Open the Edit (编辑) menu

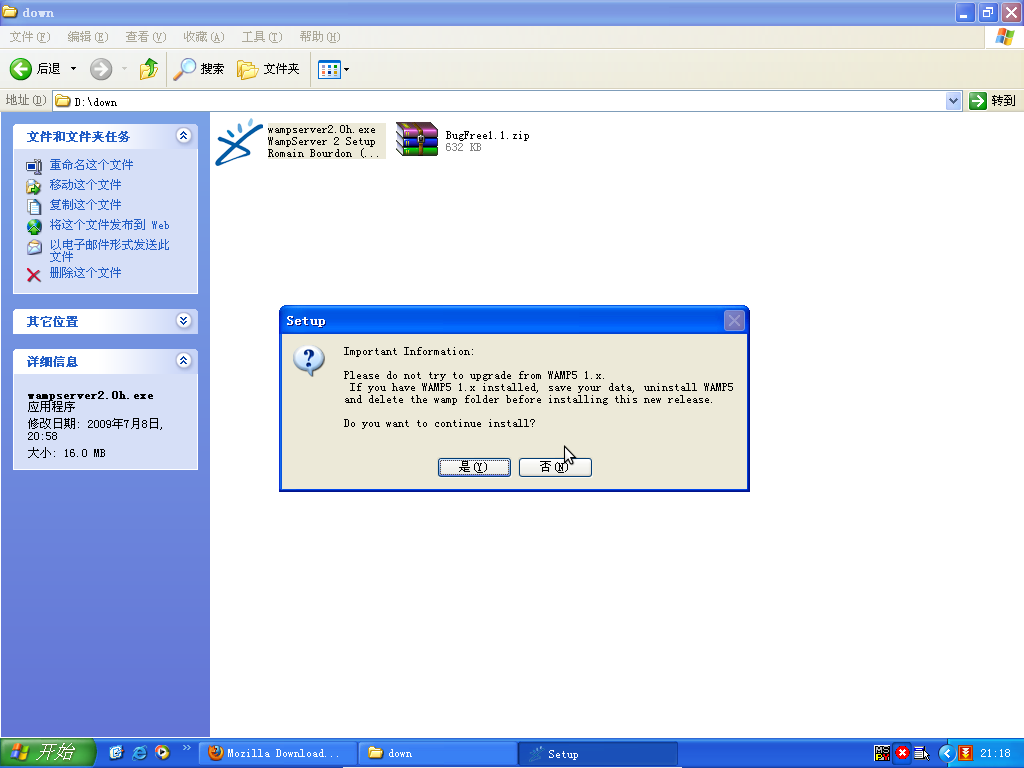(88, 37)
